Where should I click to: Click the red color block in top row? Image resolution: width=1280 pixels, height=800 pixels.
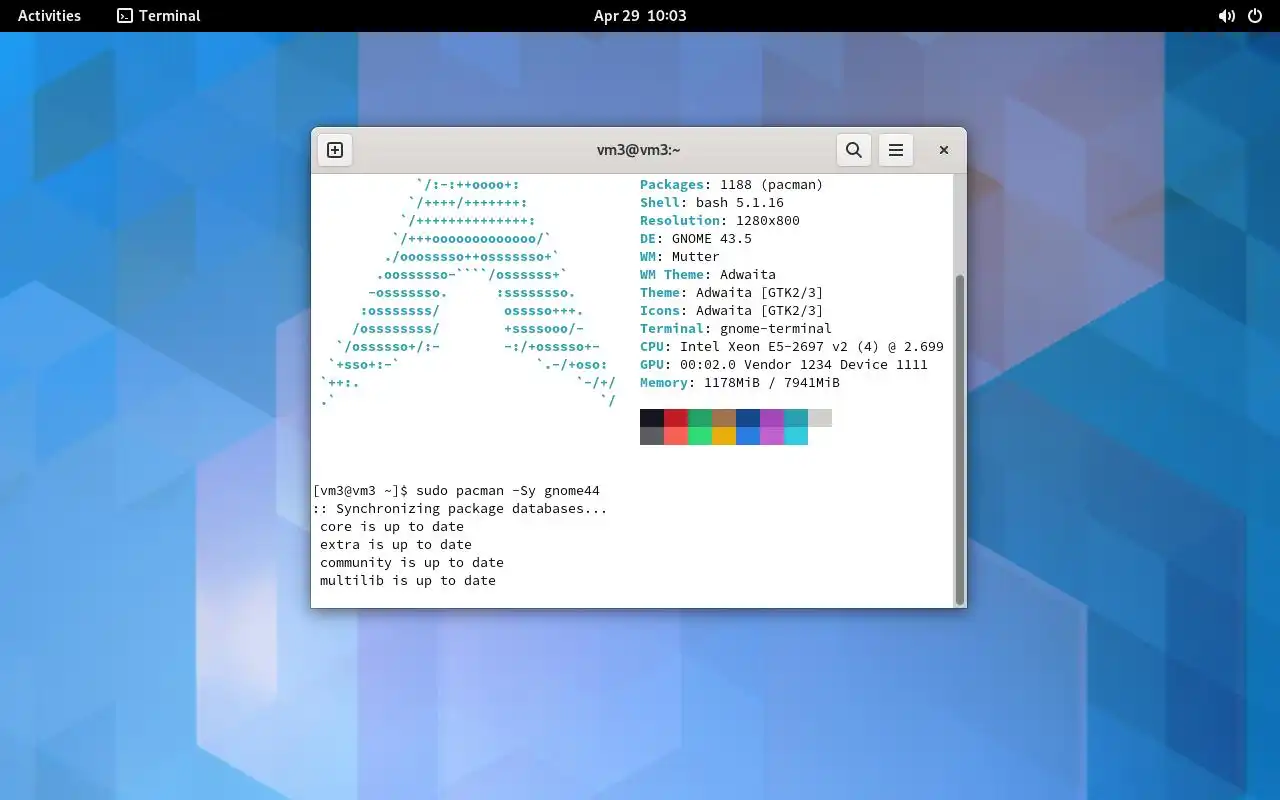coord(676,418)
